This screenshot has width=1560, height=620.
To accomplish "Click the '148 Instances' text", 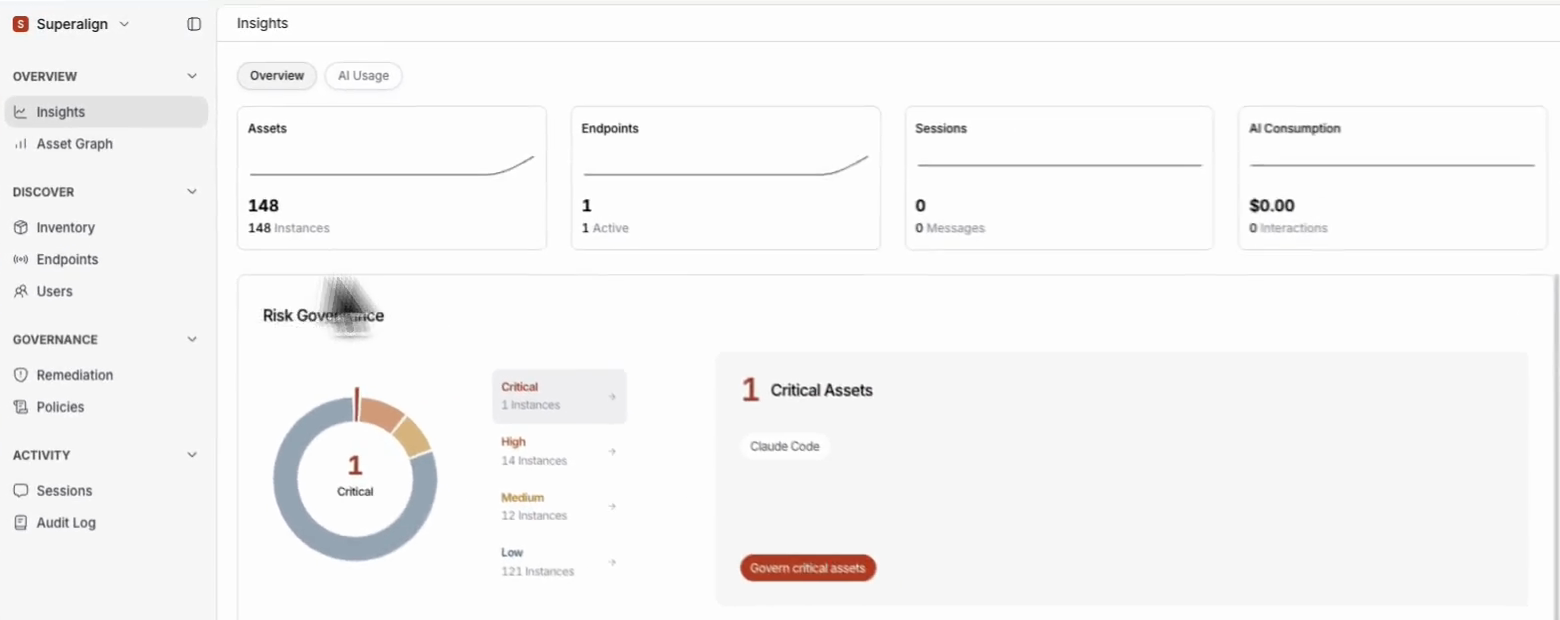I will coord(289,228).
